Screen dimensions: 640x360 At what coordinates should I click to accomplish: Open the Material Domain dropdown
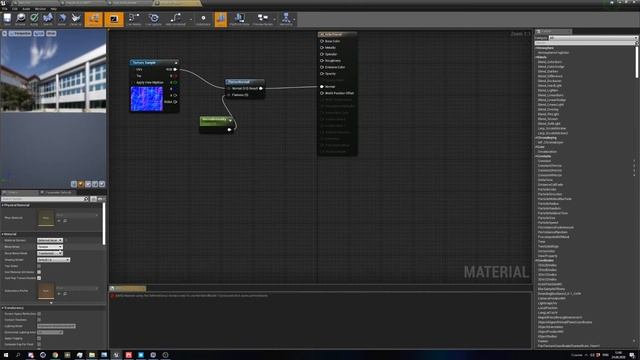pyautogui.click(x=50, y=240)
